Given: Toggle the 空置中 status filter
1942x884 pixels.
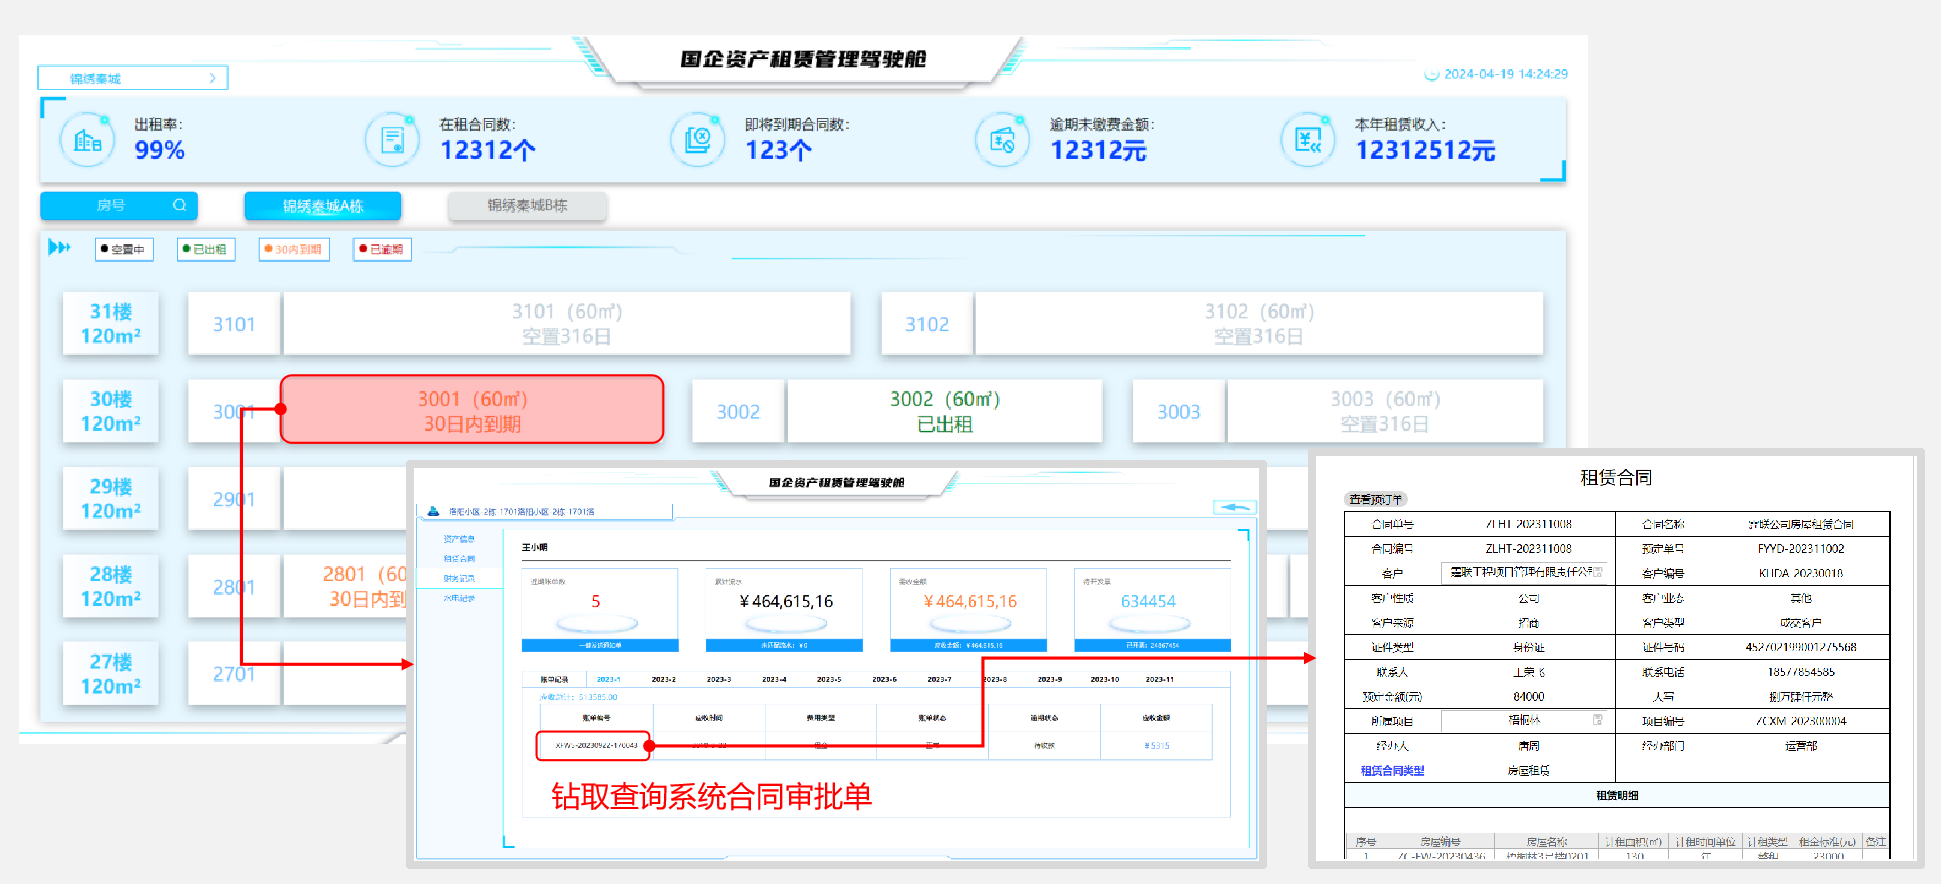Looking at the screenshot, I should coord(125,249).
